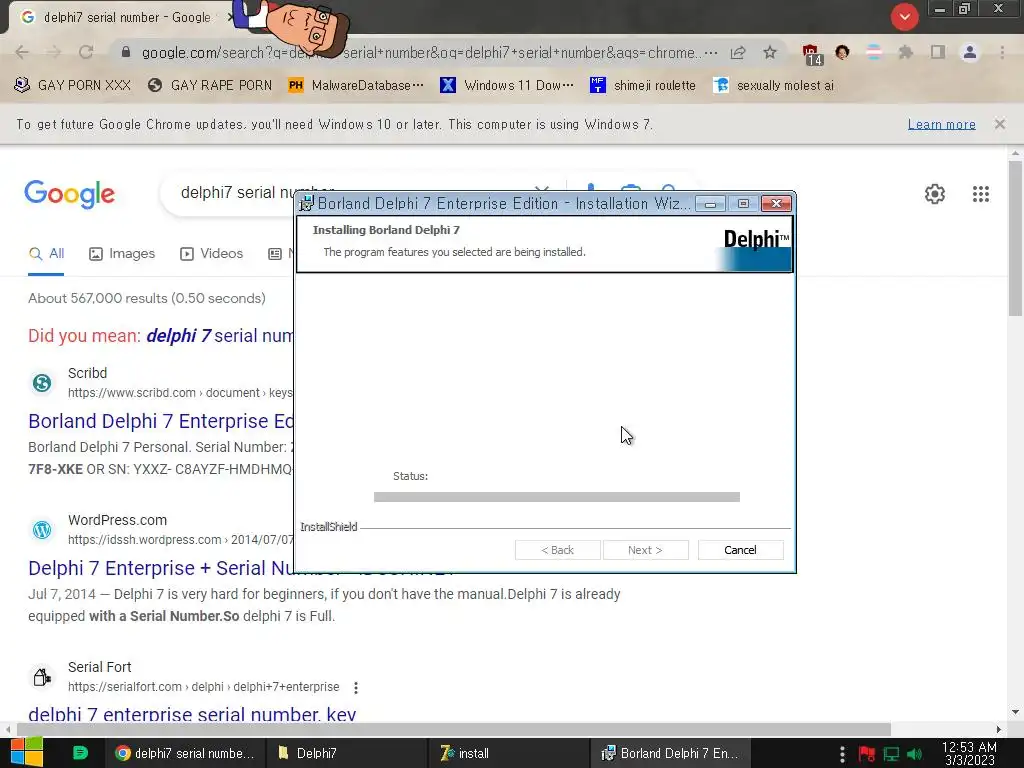Open the Serial Fort result three-dot menu
The height and width of the screenshot is (768, 1024).
[x=355, y=687]
